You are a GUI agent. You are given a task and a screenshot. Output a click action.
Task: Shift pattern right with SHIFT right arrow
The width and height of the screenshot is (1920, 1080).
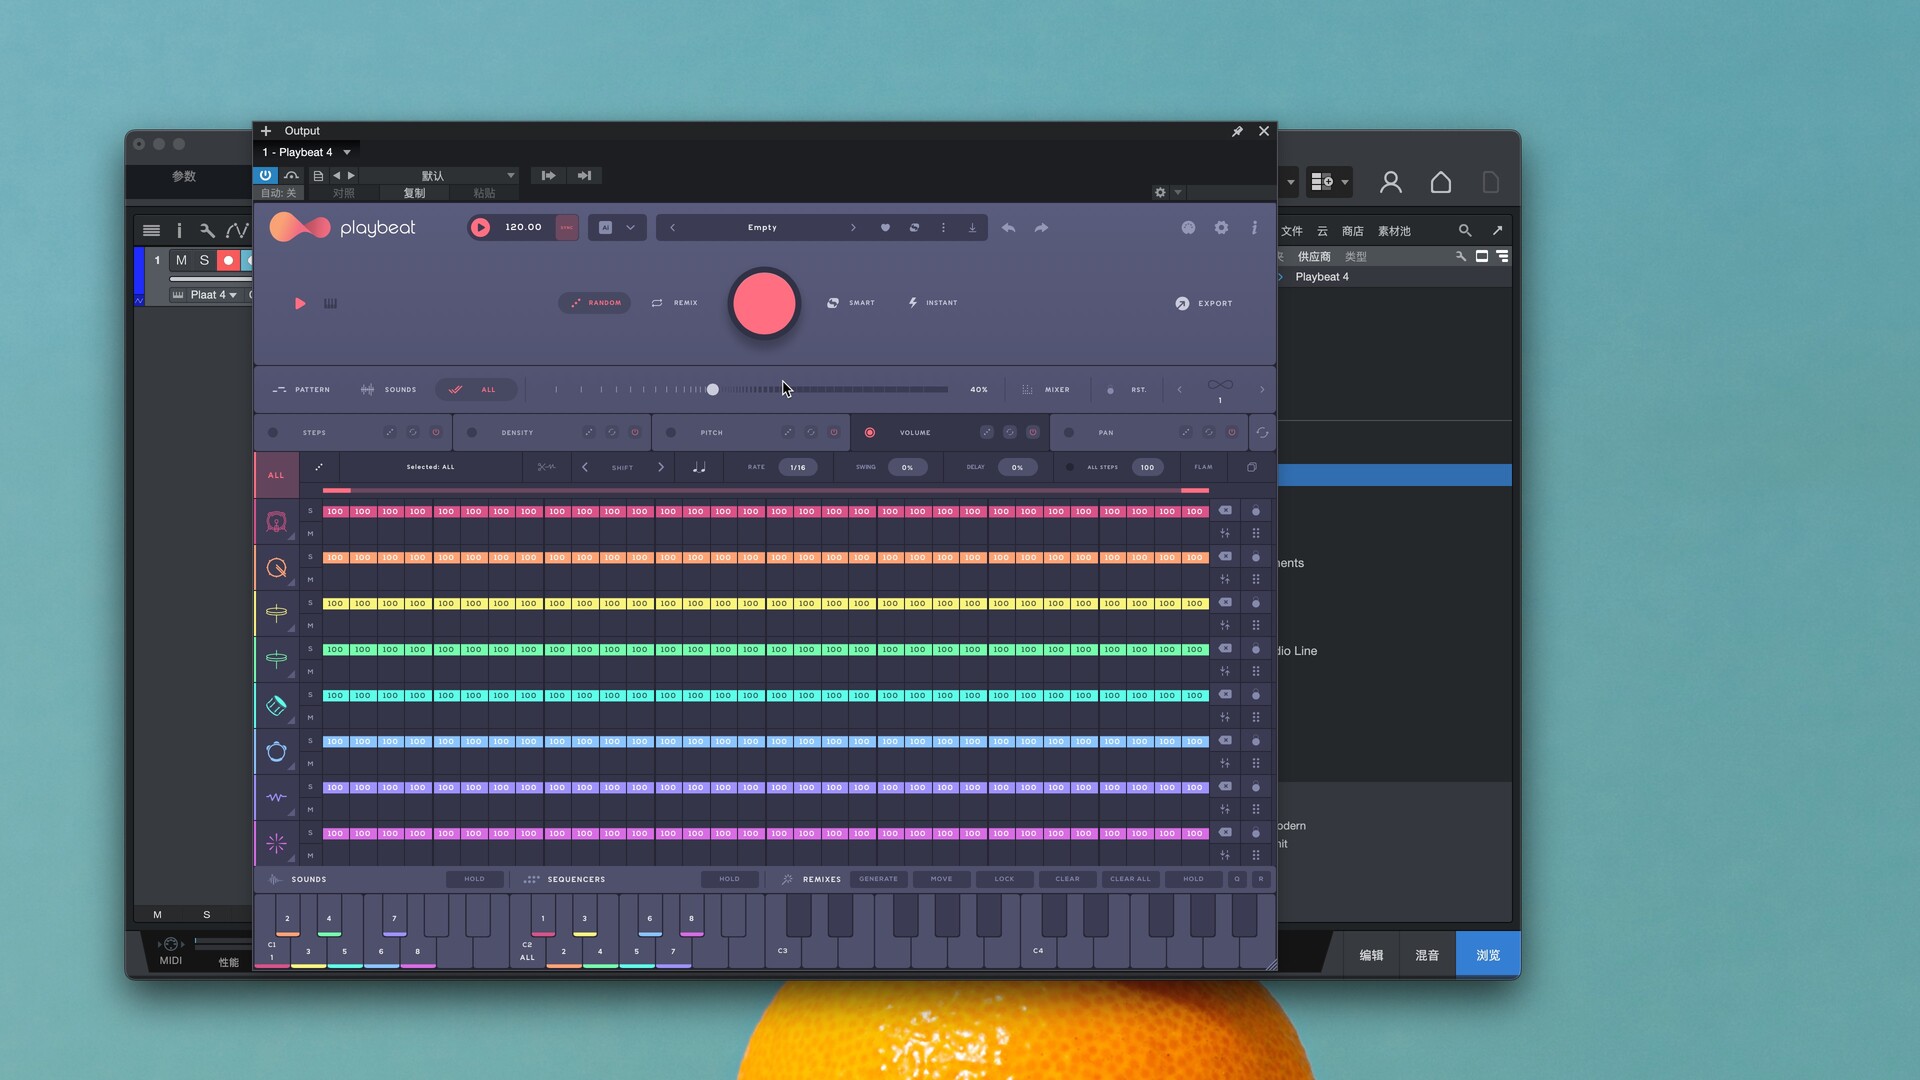pos(661,467)
